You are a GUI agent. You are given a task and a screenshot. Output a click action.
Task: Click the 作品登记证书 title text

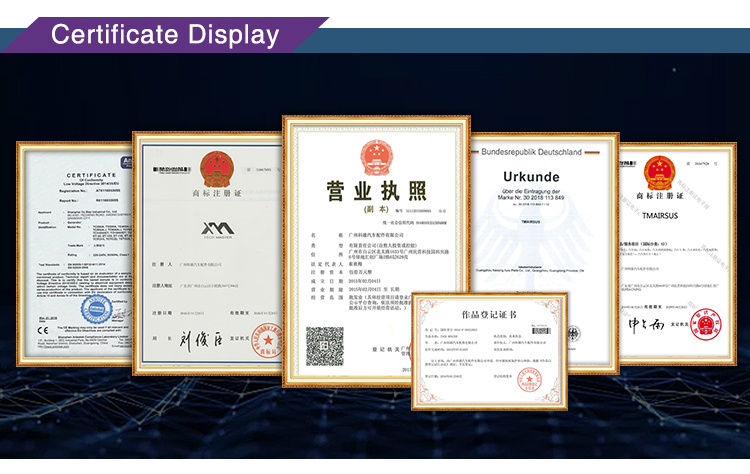pyautogui.click(x=489, y=315)
